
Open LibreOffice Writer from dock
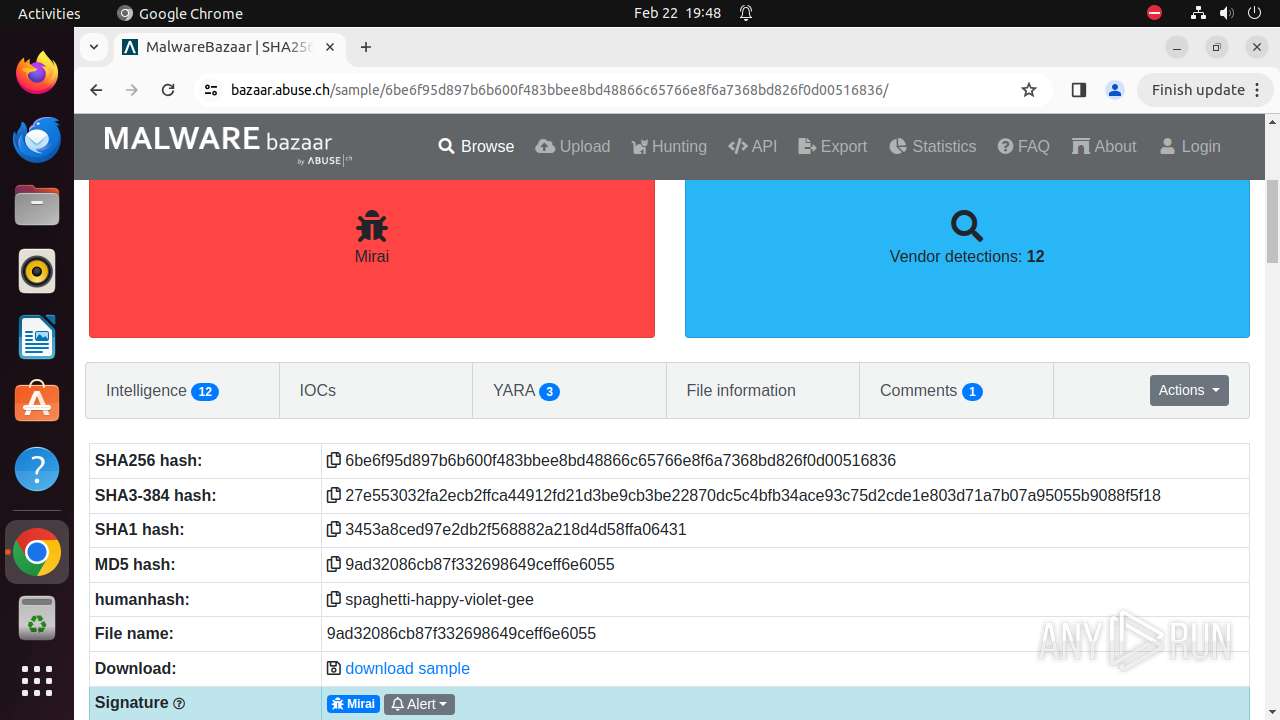[37, 337]
